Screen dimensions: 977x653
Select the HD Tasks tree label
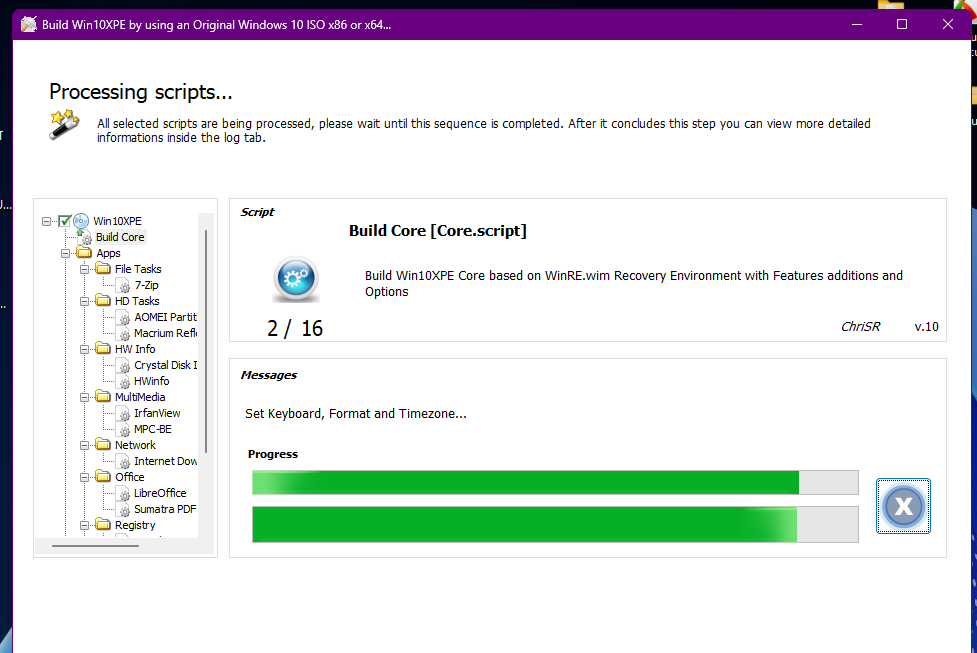137,301
